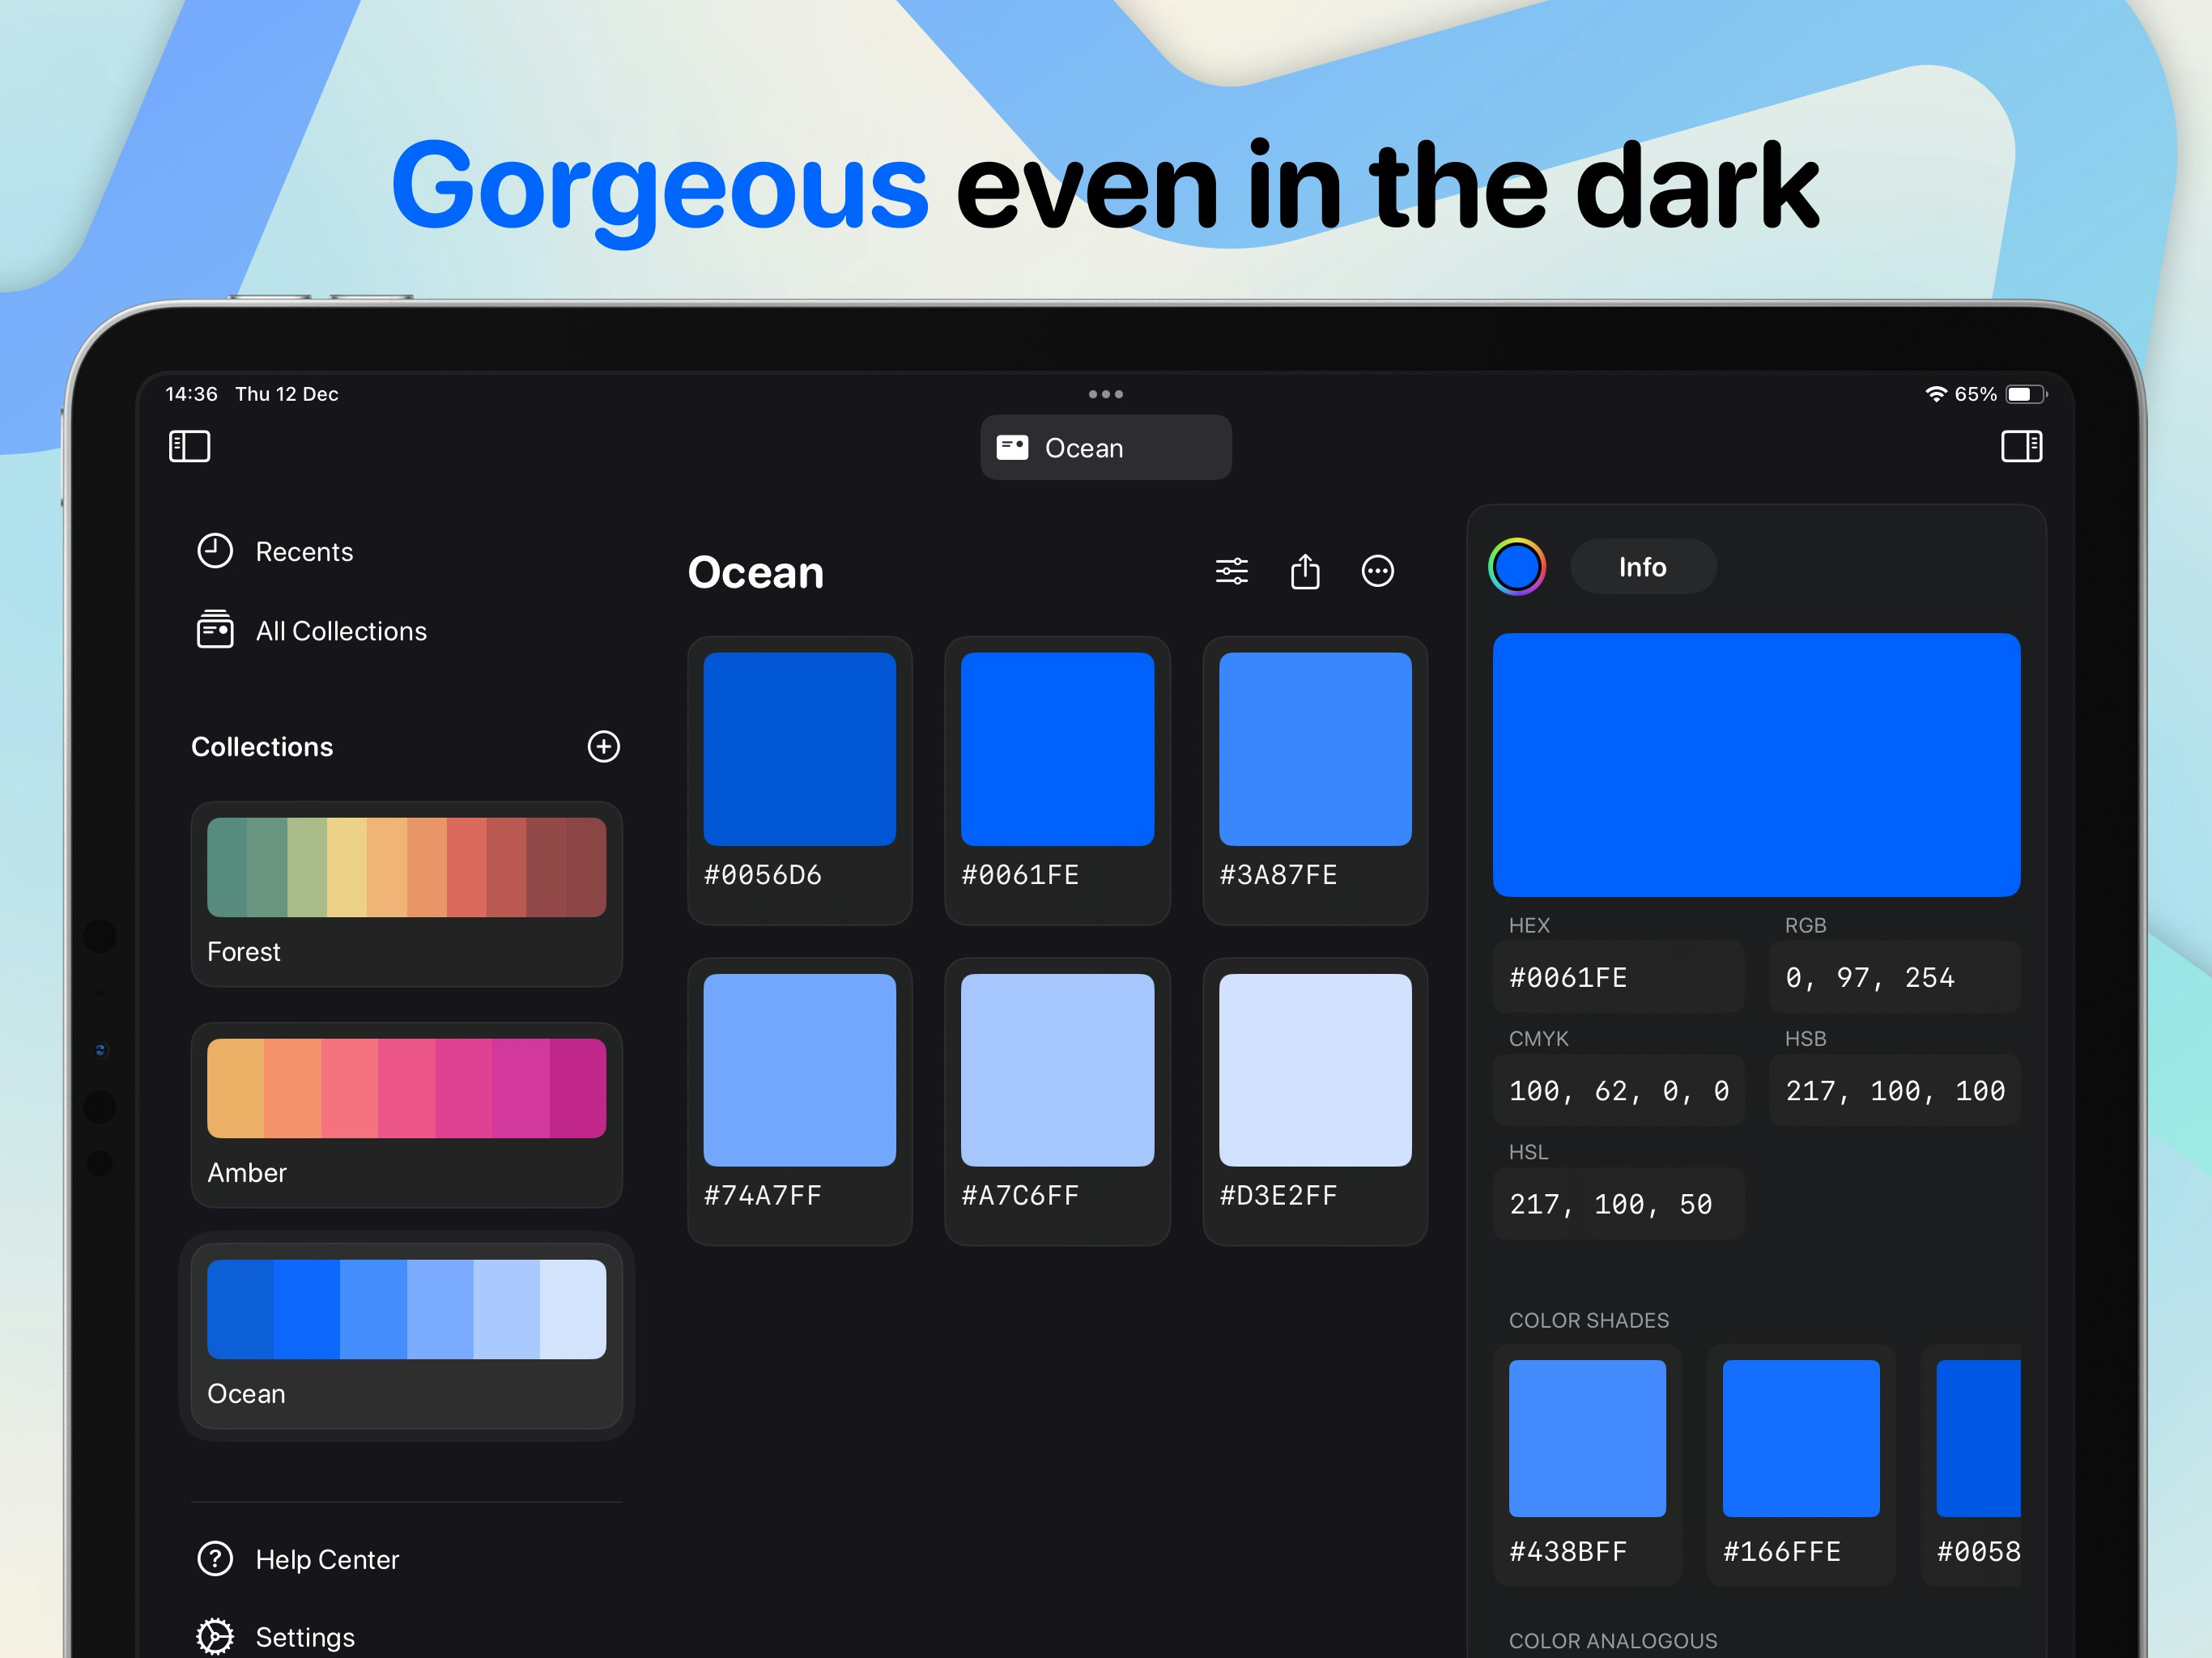The height and width of the screenshot is (1658, 2212).
Task: Open the Forest collection card
Action: click(406, 894)
